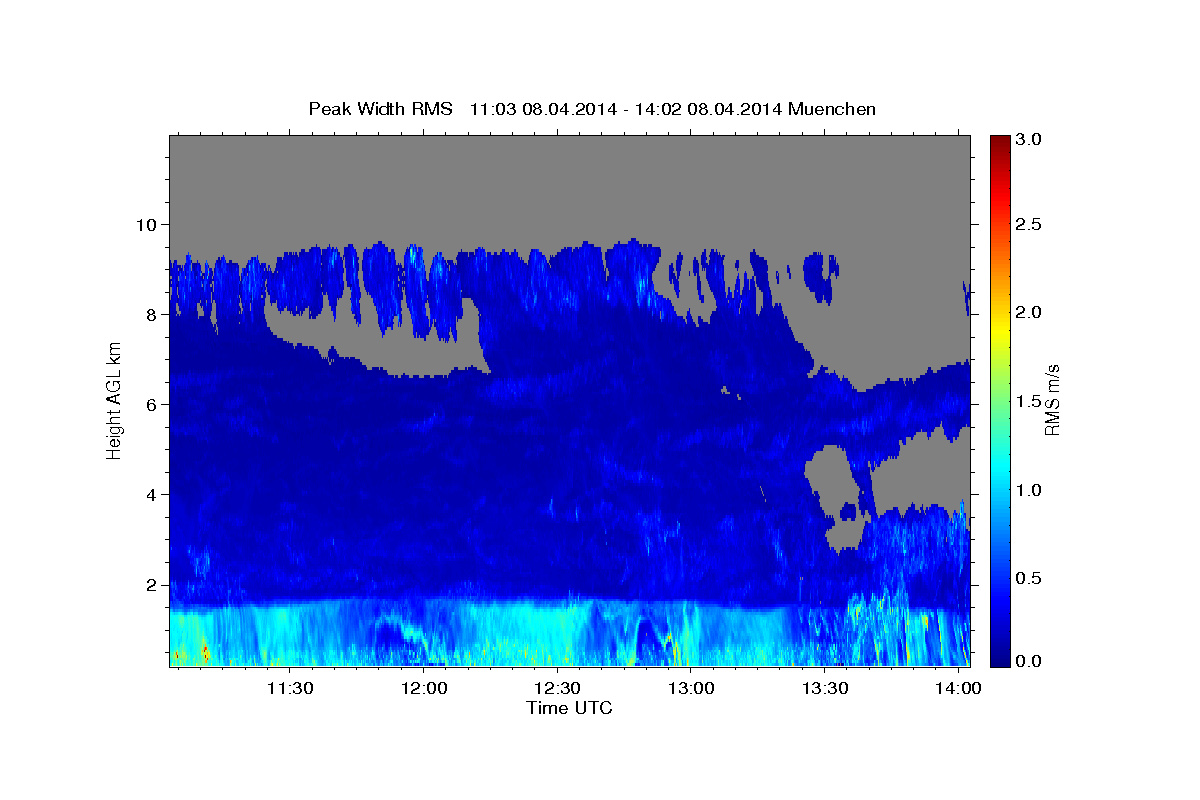Click the colorbar value '3.0'
The width and height of the screenshot is (1200, 800).
1031,140
